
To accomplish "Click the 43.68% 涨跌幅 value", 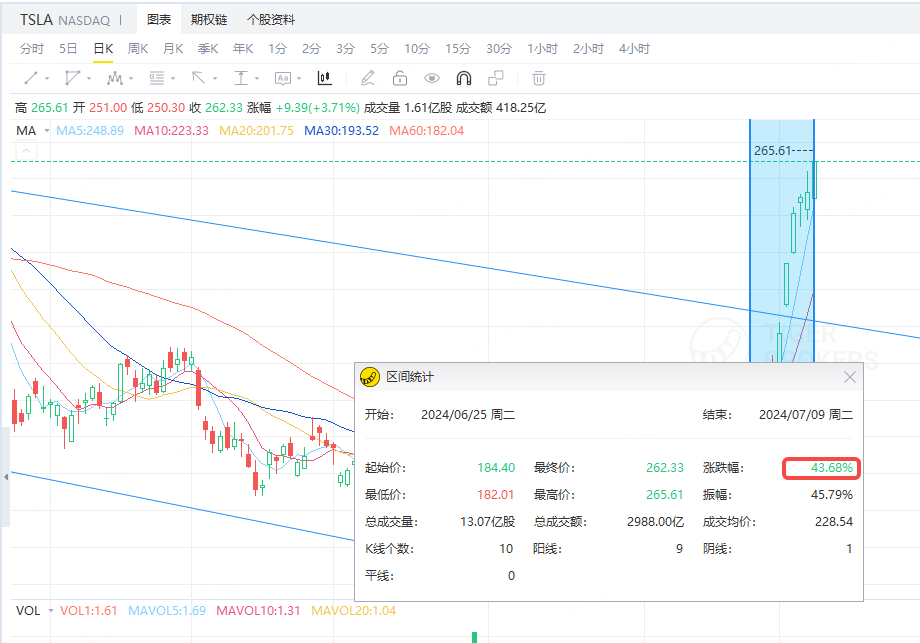I will click(x=831, y=468).
